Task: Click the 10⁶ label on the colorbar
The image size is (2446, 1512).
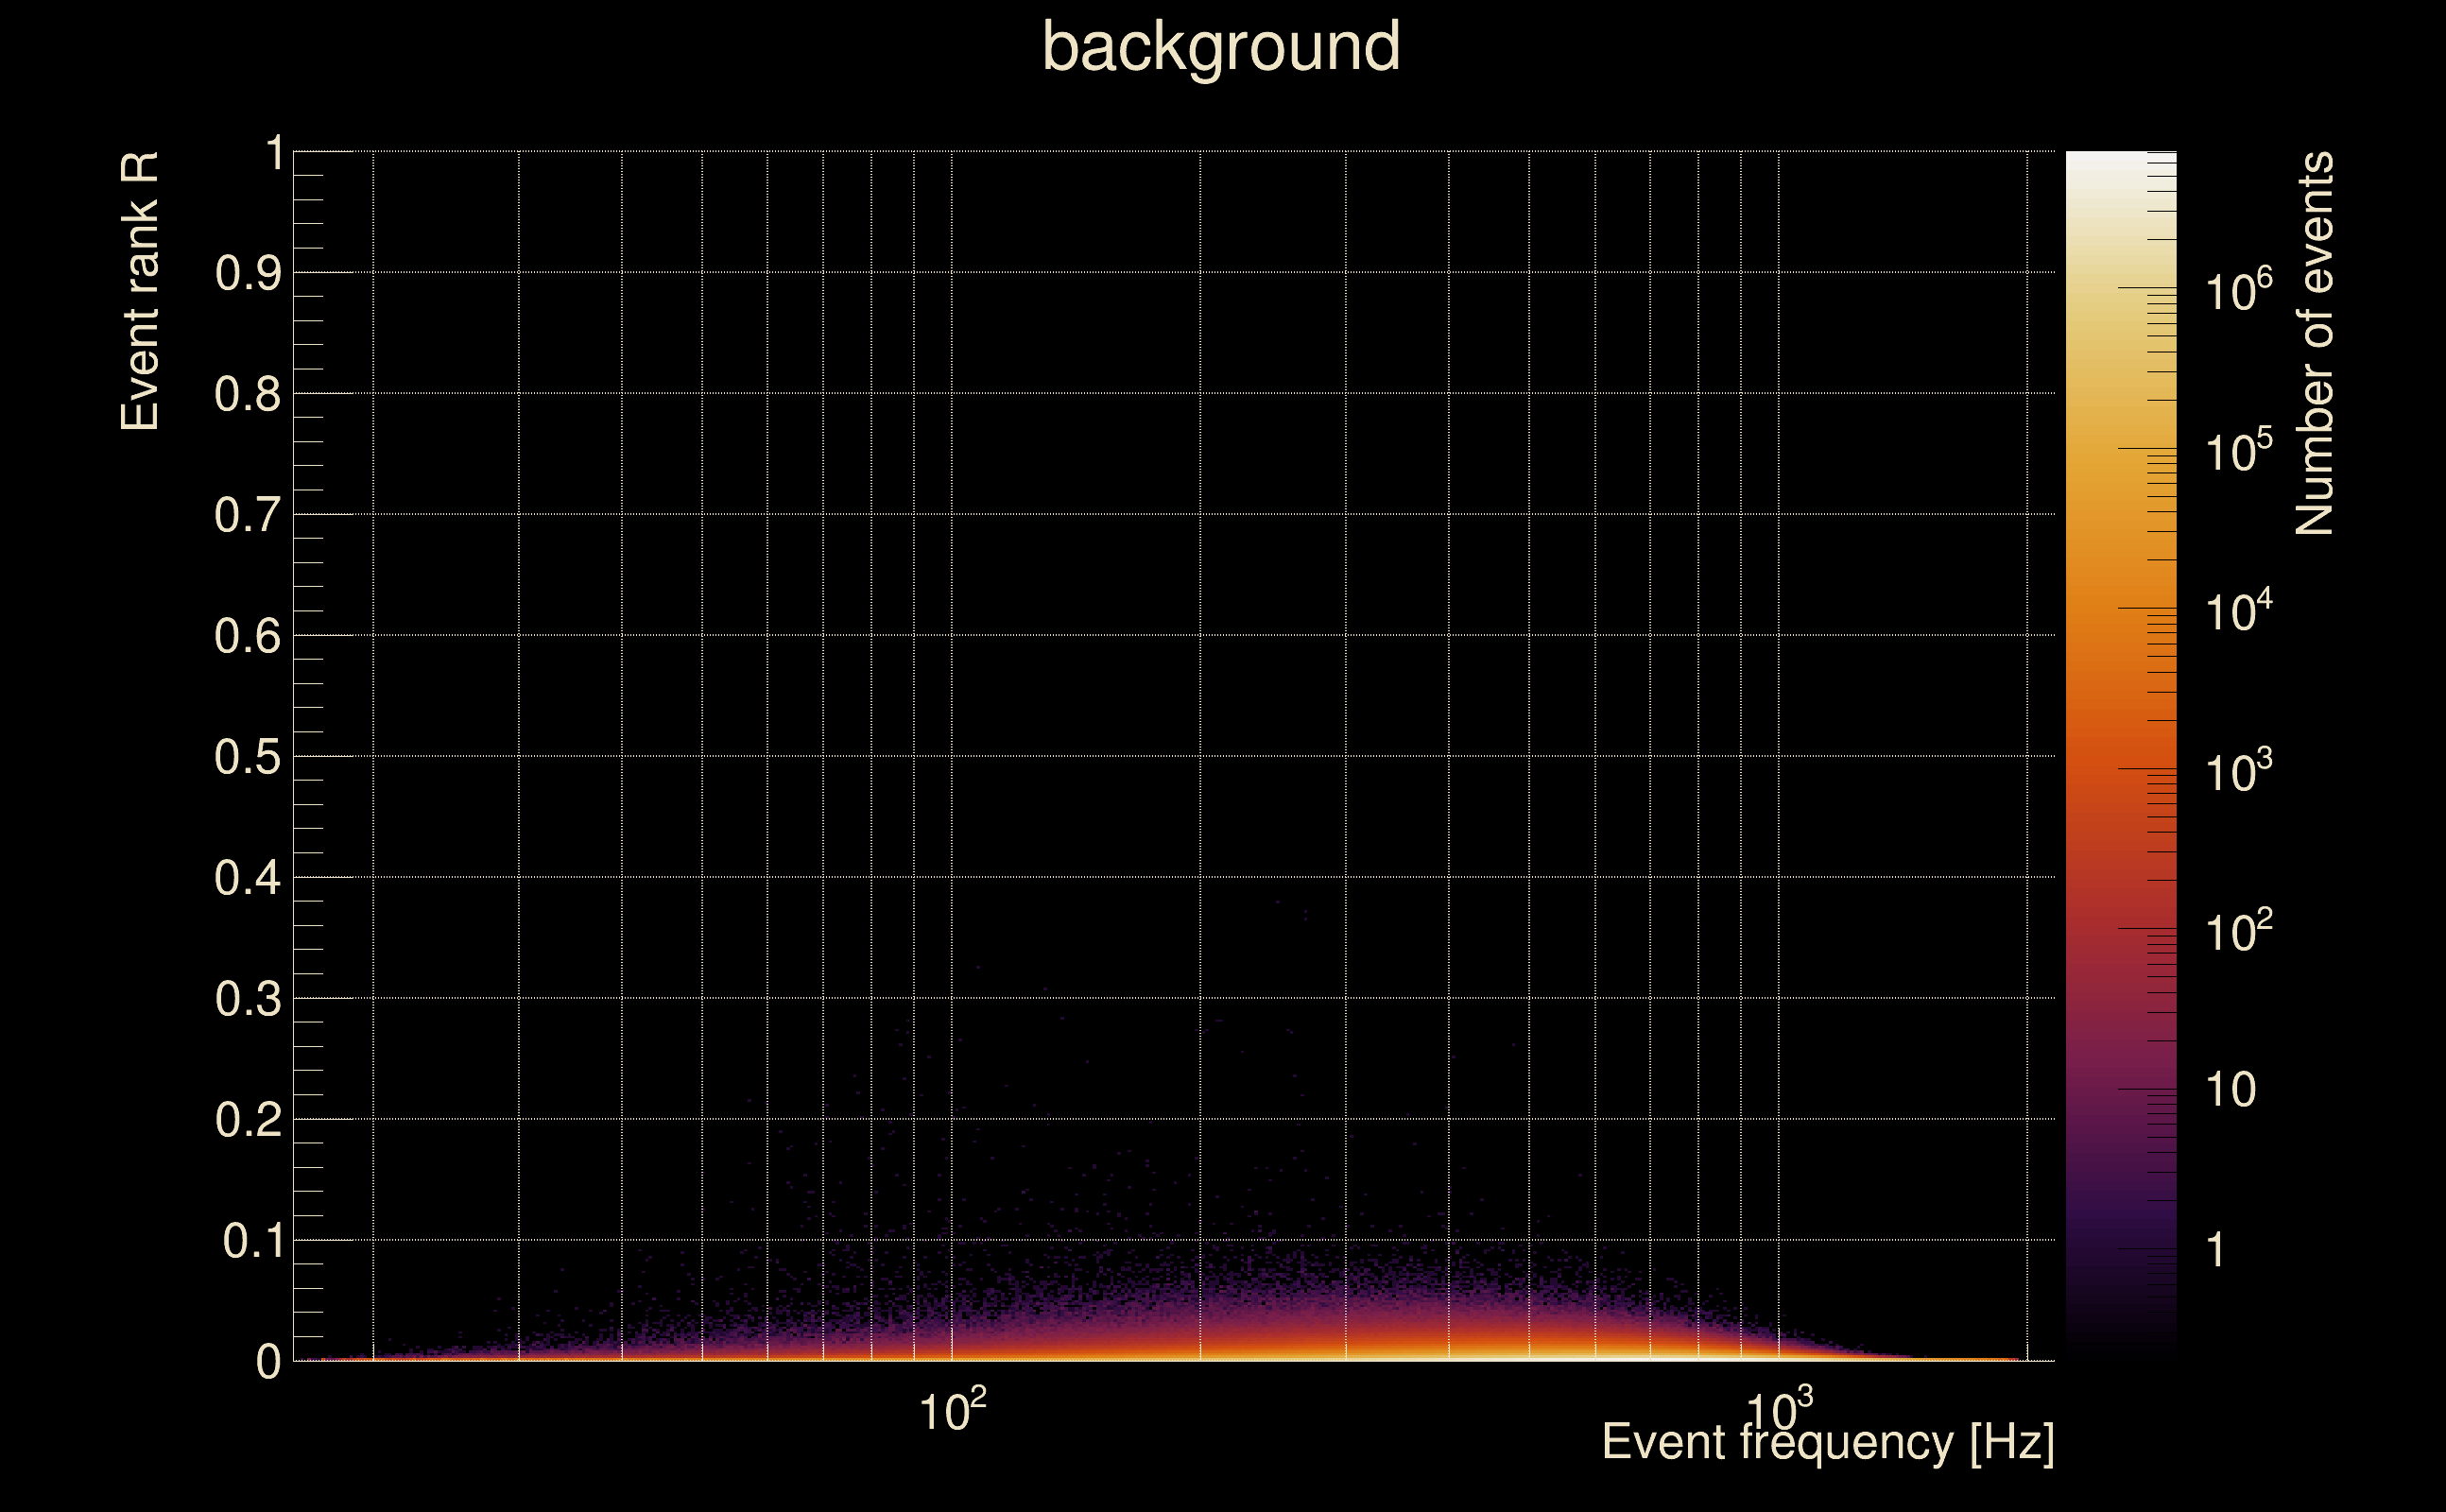Action: [2238, 292]
